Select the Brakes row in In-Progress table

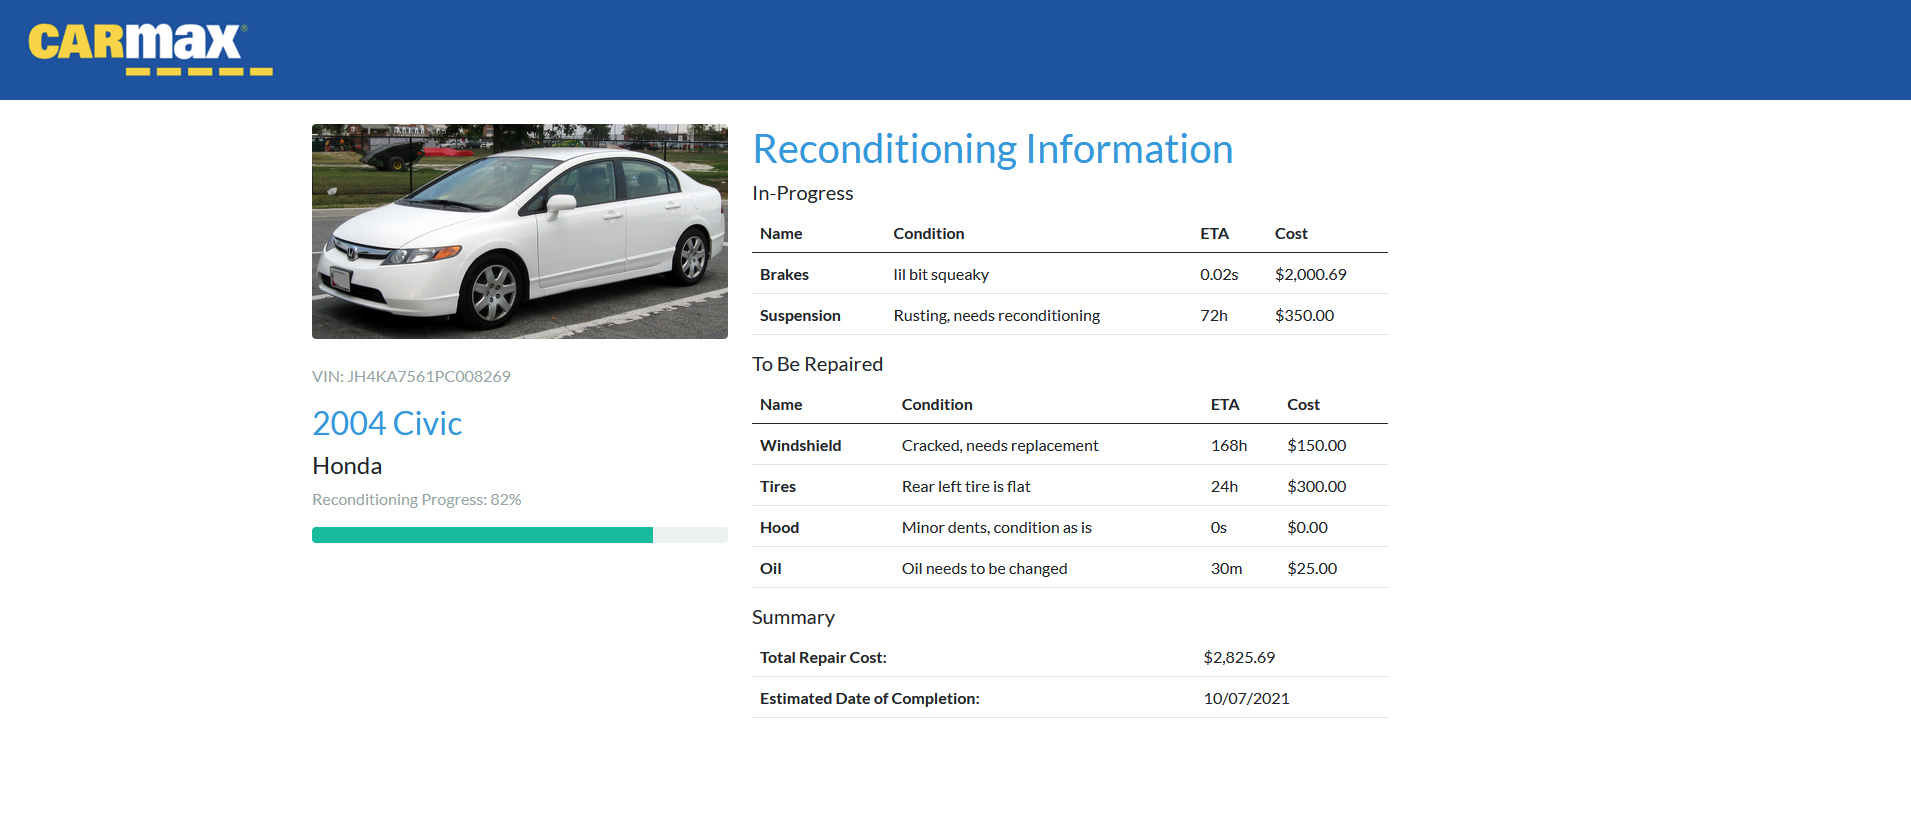(1070, 274)
